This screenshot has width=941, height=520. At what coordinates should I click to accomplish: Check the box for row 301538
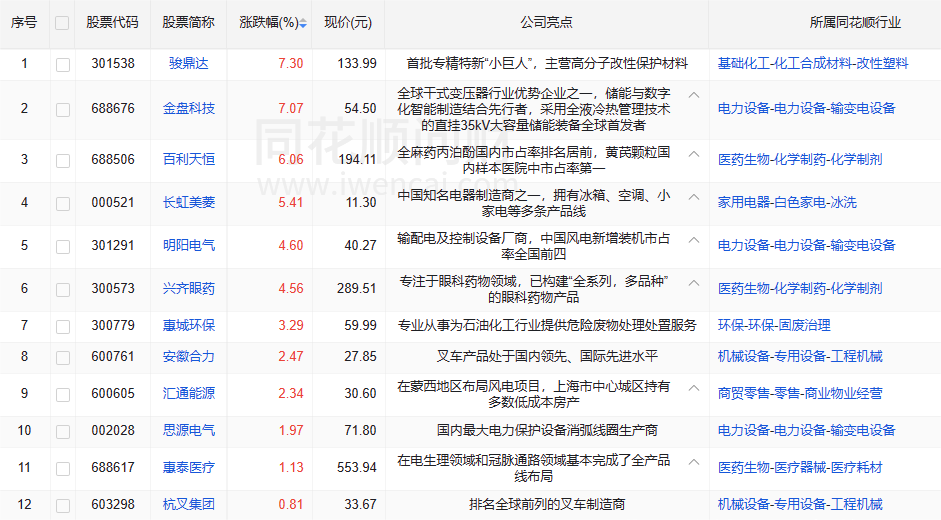[x=62, y=64]
